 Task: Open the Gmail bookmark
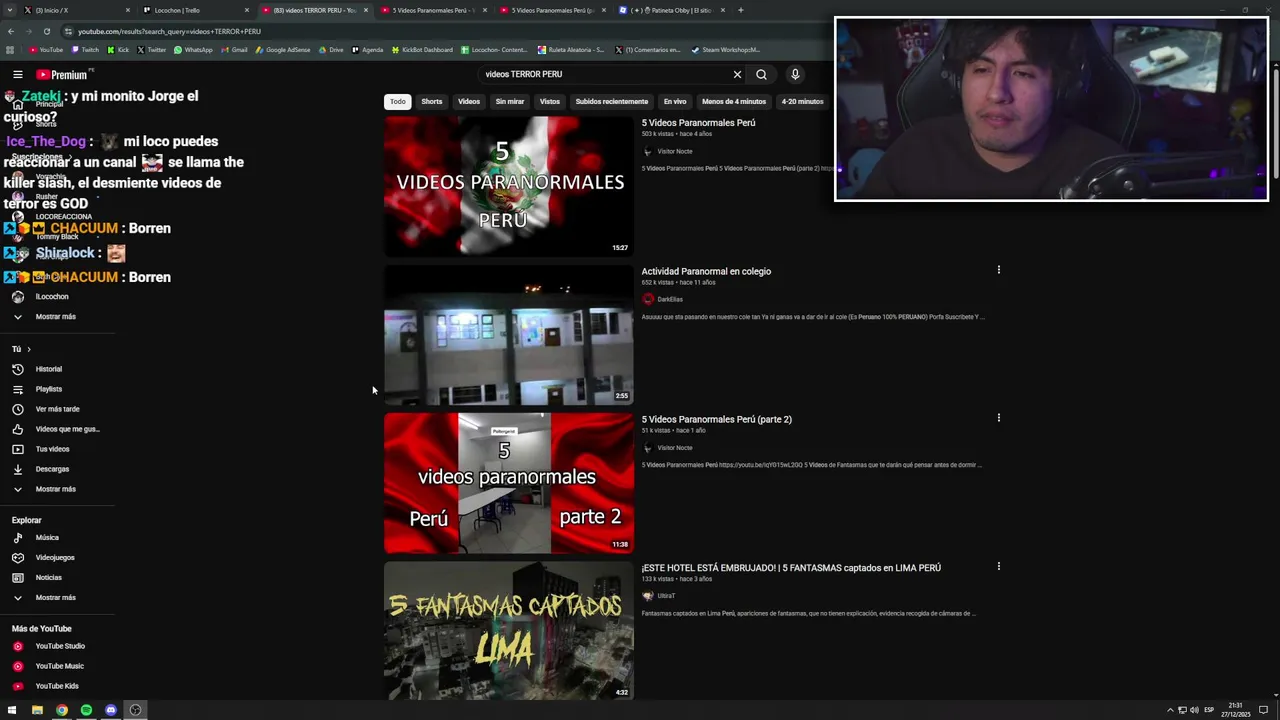pyautogui.click(x=234, y=49)
